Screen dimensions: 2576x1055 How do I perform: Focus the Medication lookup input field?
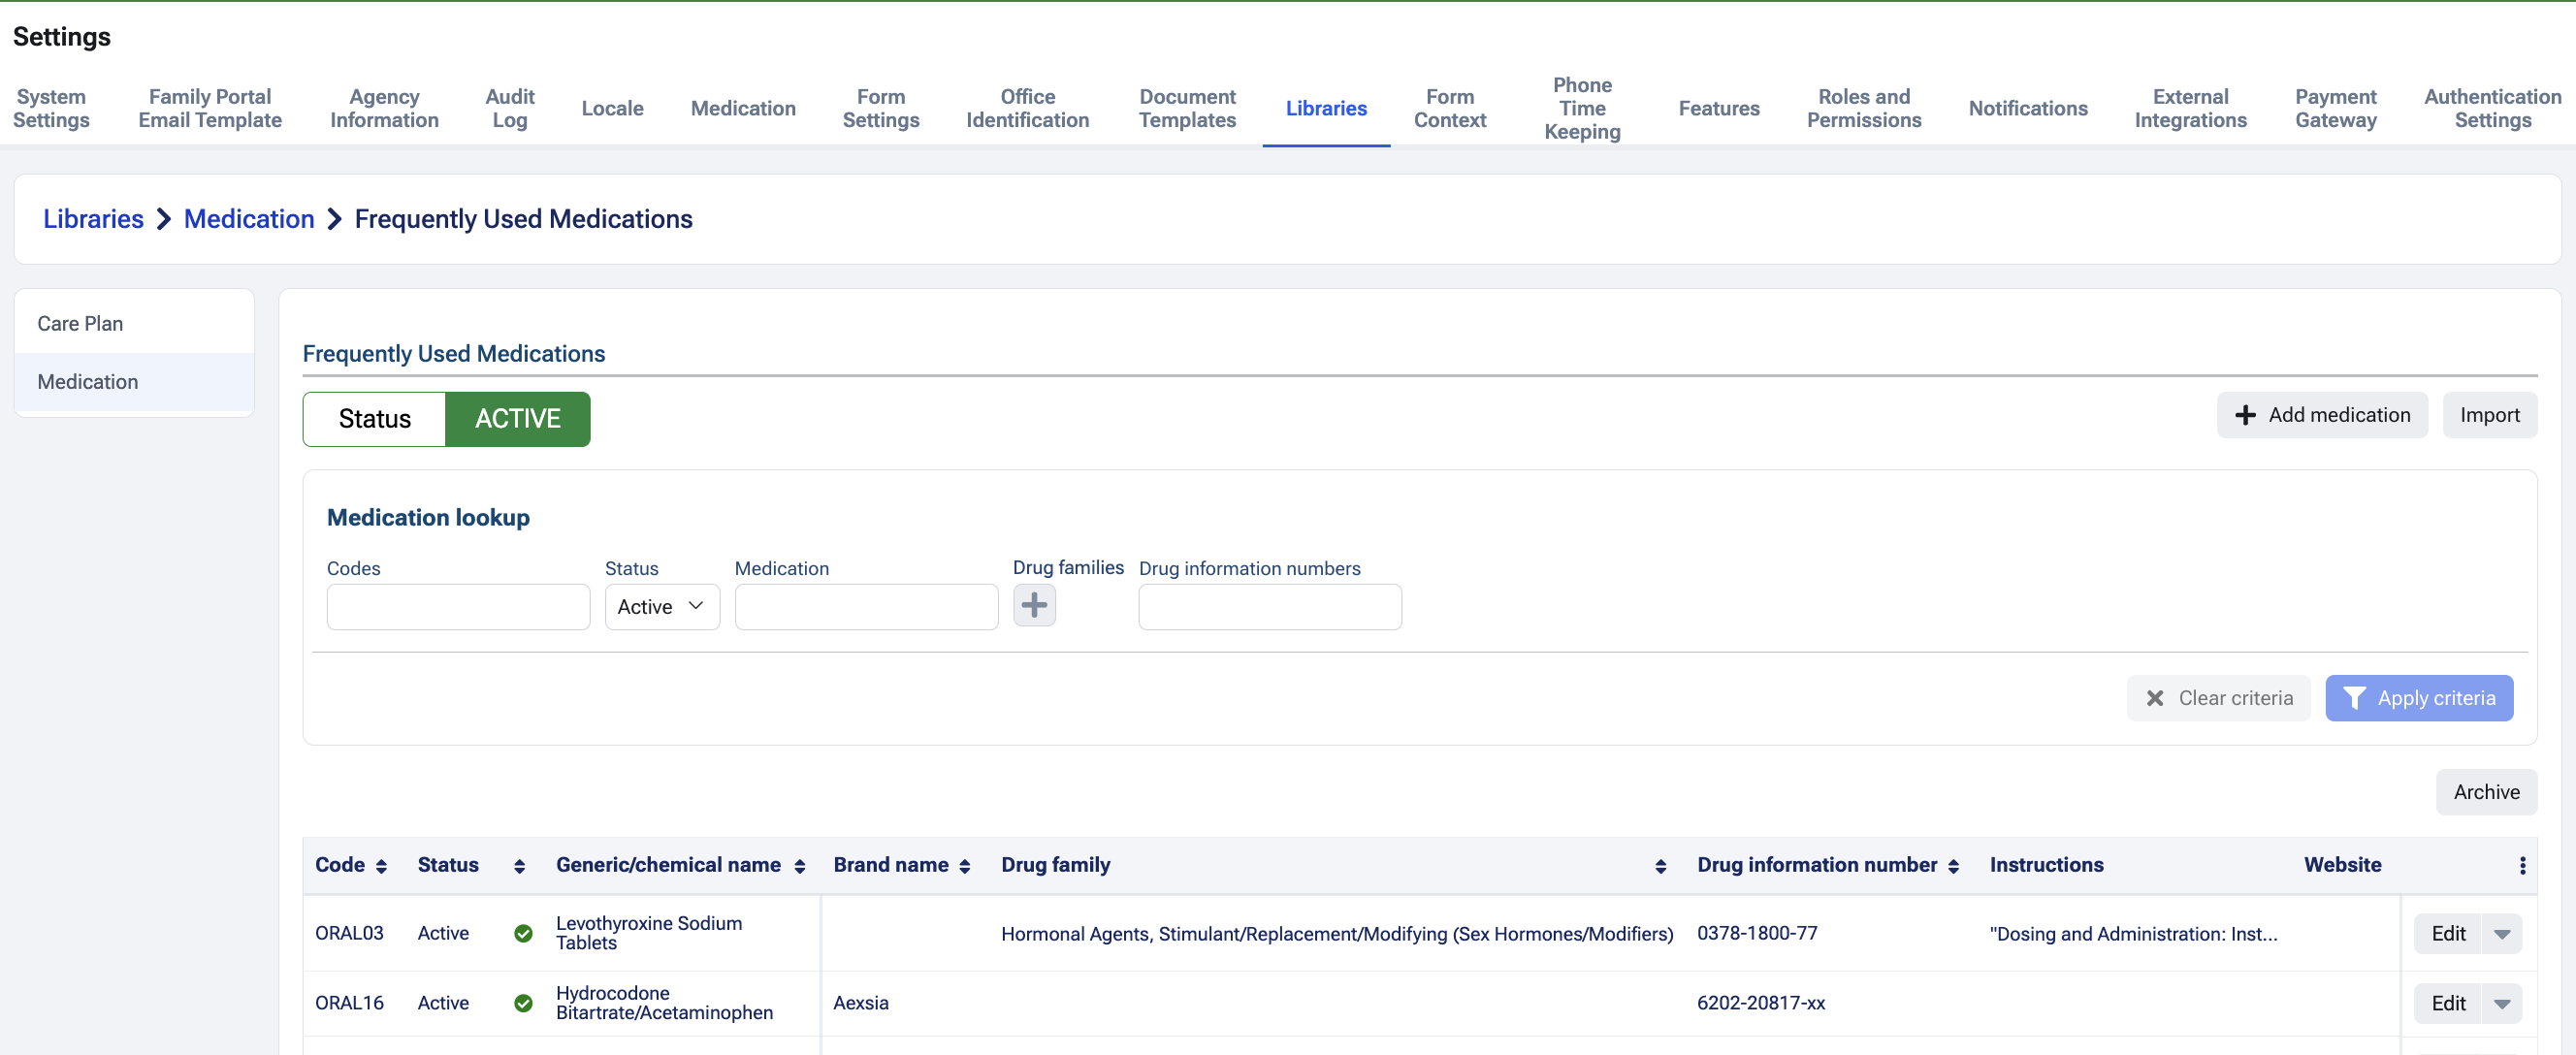tap(866, 607)
